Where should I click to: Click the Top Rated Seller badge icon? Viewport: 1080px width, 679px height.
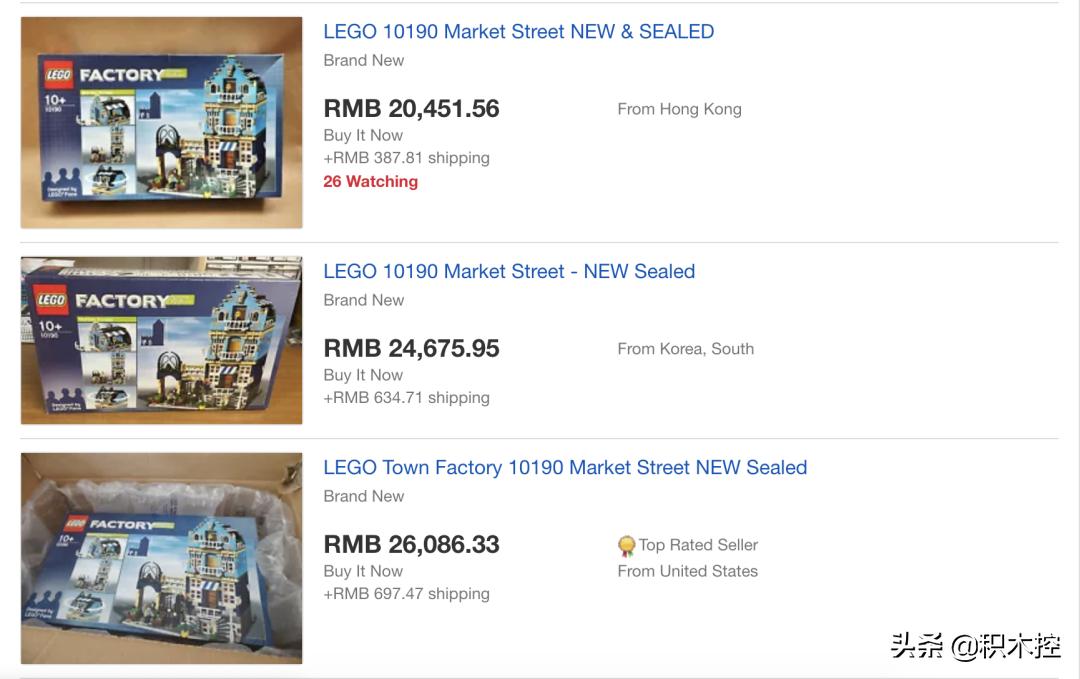click(627, 545)
